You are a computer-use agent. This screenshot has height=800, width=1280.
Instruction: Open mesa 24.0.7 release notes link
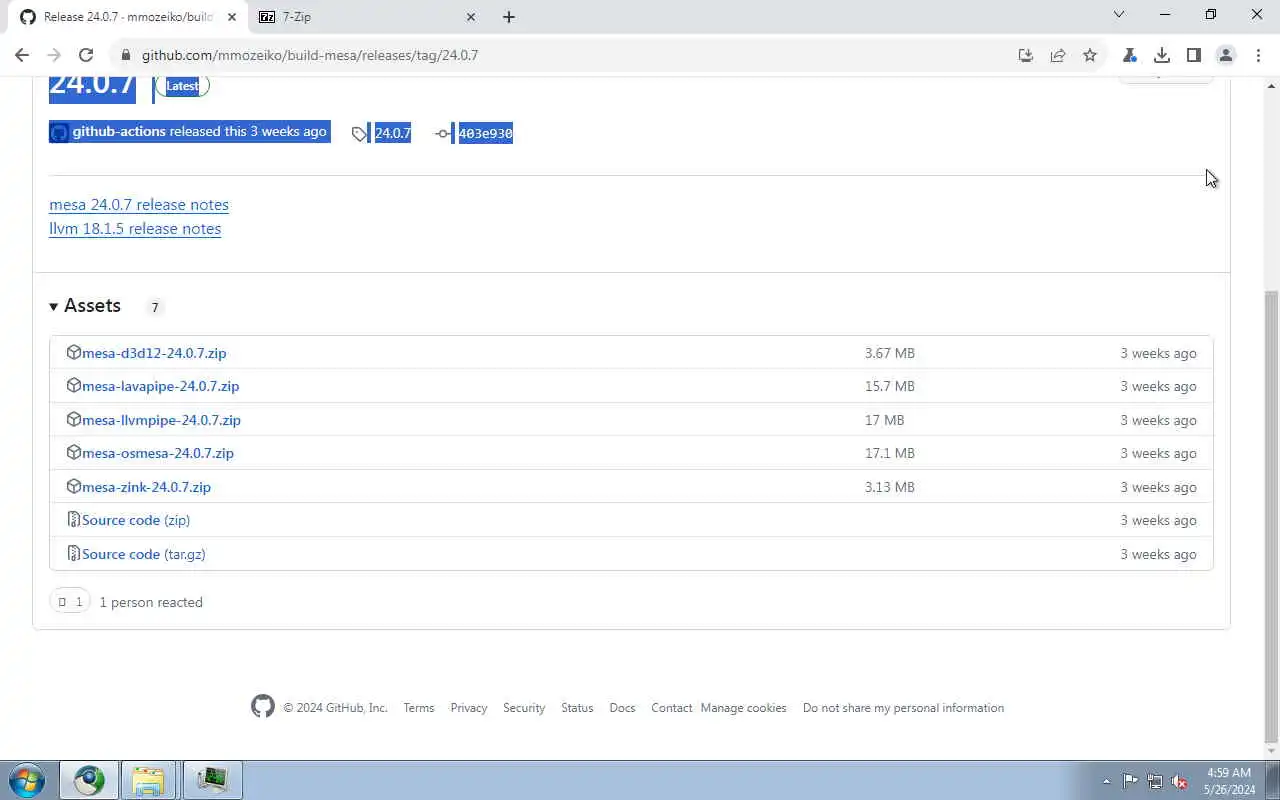click(139, 204)
